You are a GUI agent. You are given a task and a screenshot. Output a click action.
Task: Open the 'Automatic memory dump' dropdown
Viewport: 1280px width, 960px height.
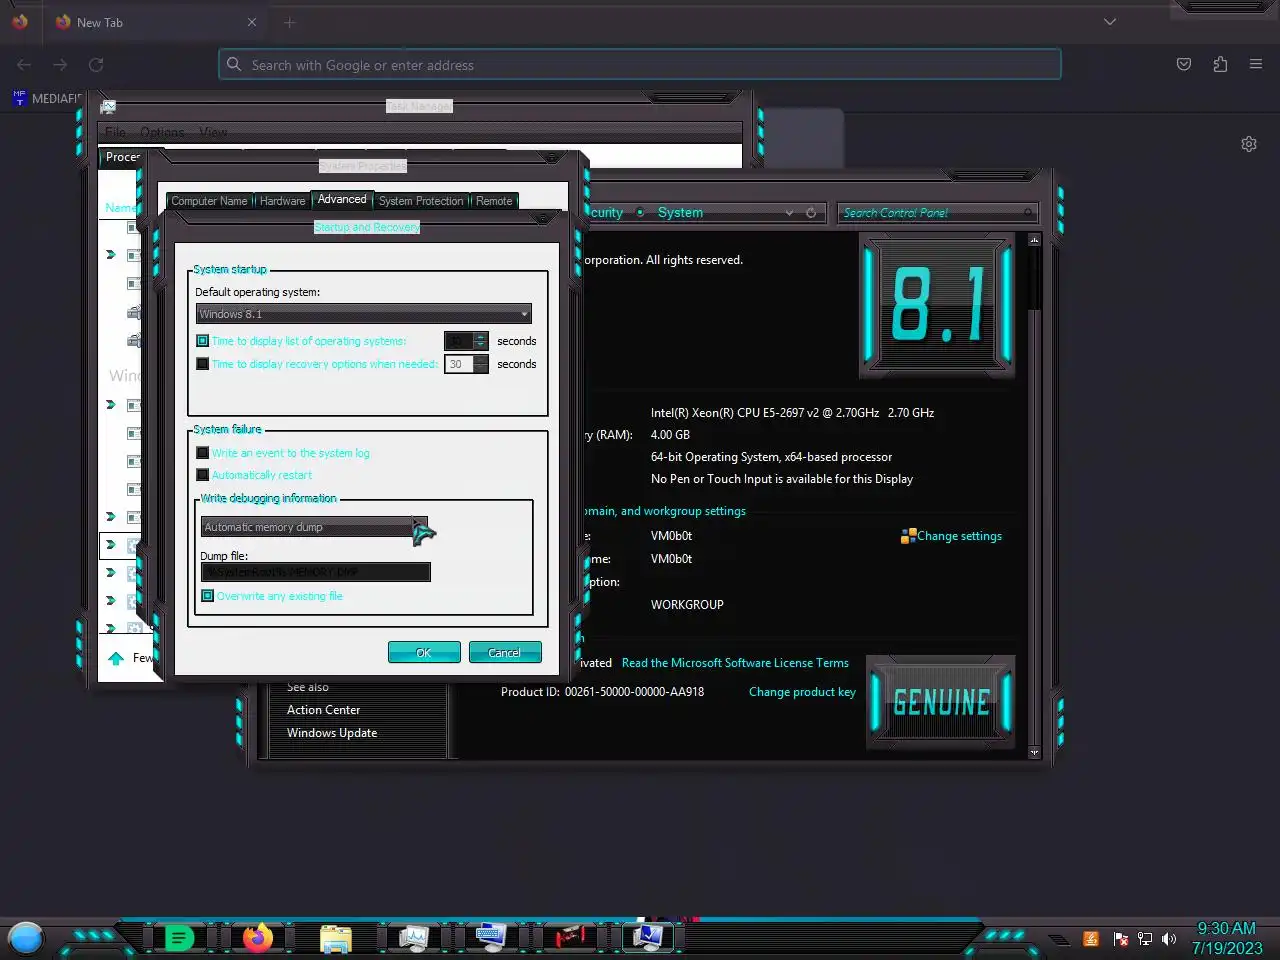tap(314, 527)
